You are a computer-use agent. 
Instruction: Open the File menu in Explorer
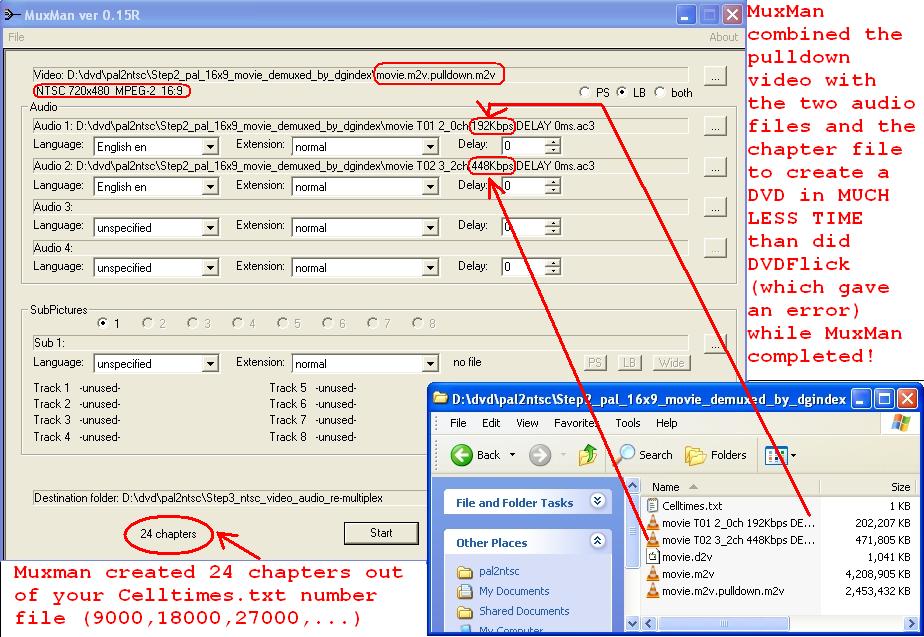click(x=458, y=423)
